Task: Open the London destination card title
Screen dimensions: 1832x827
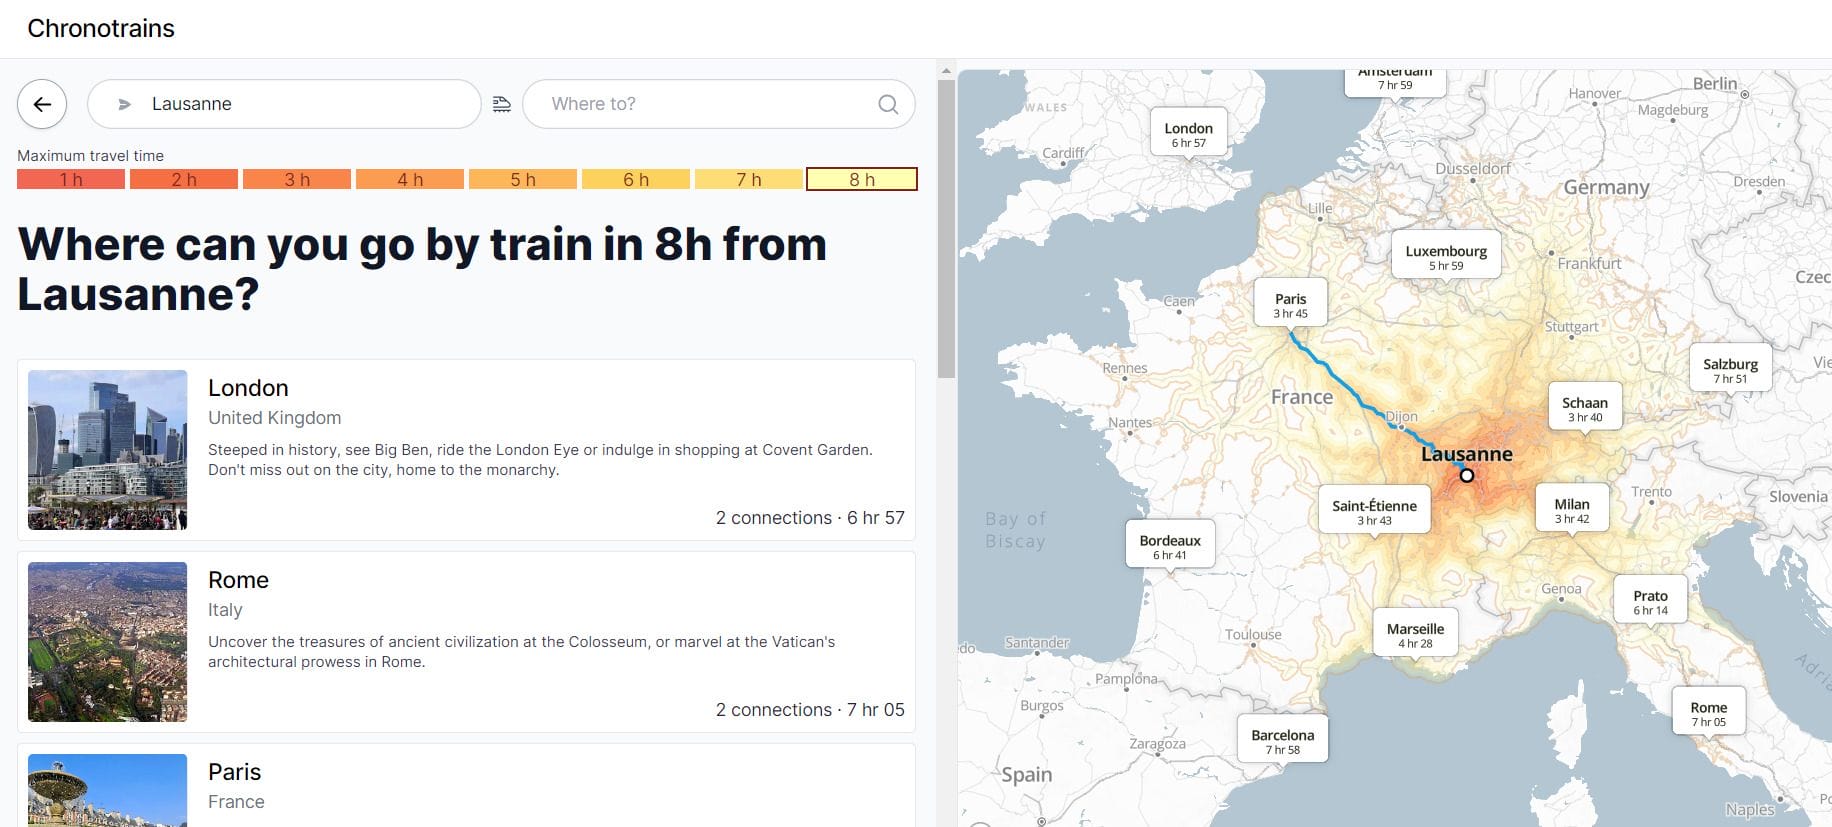Action: point(248,388)
